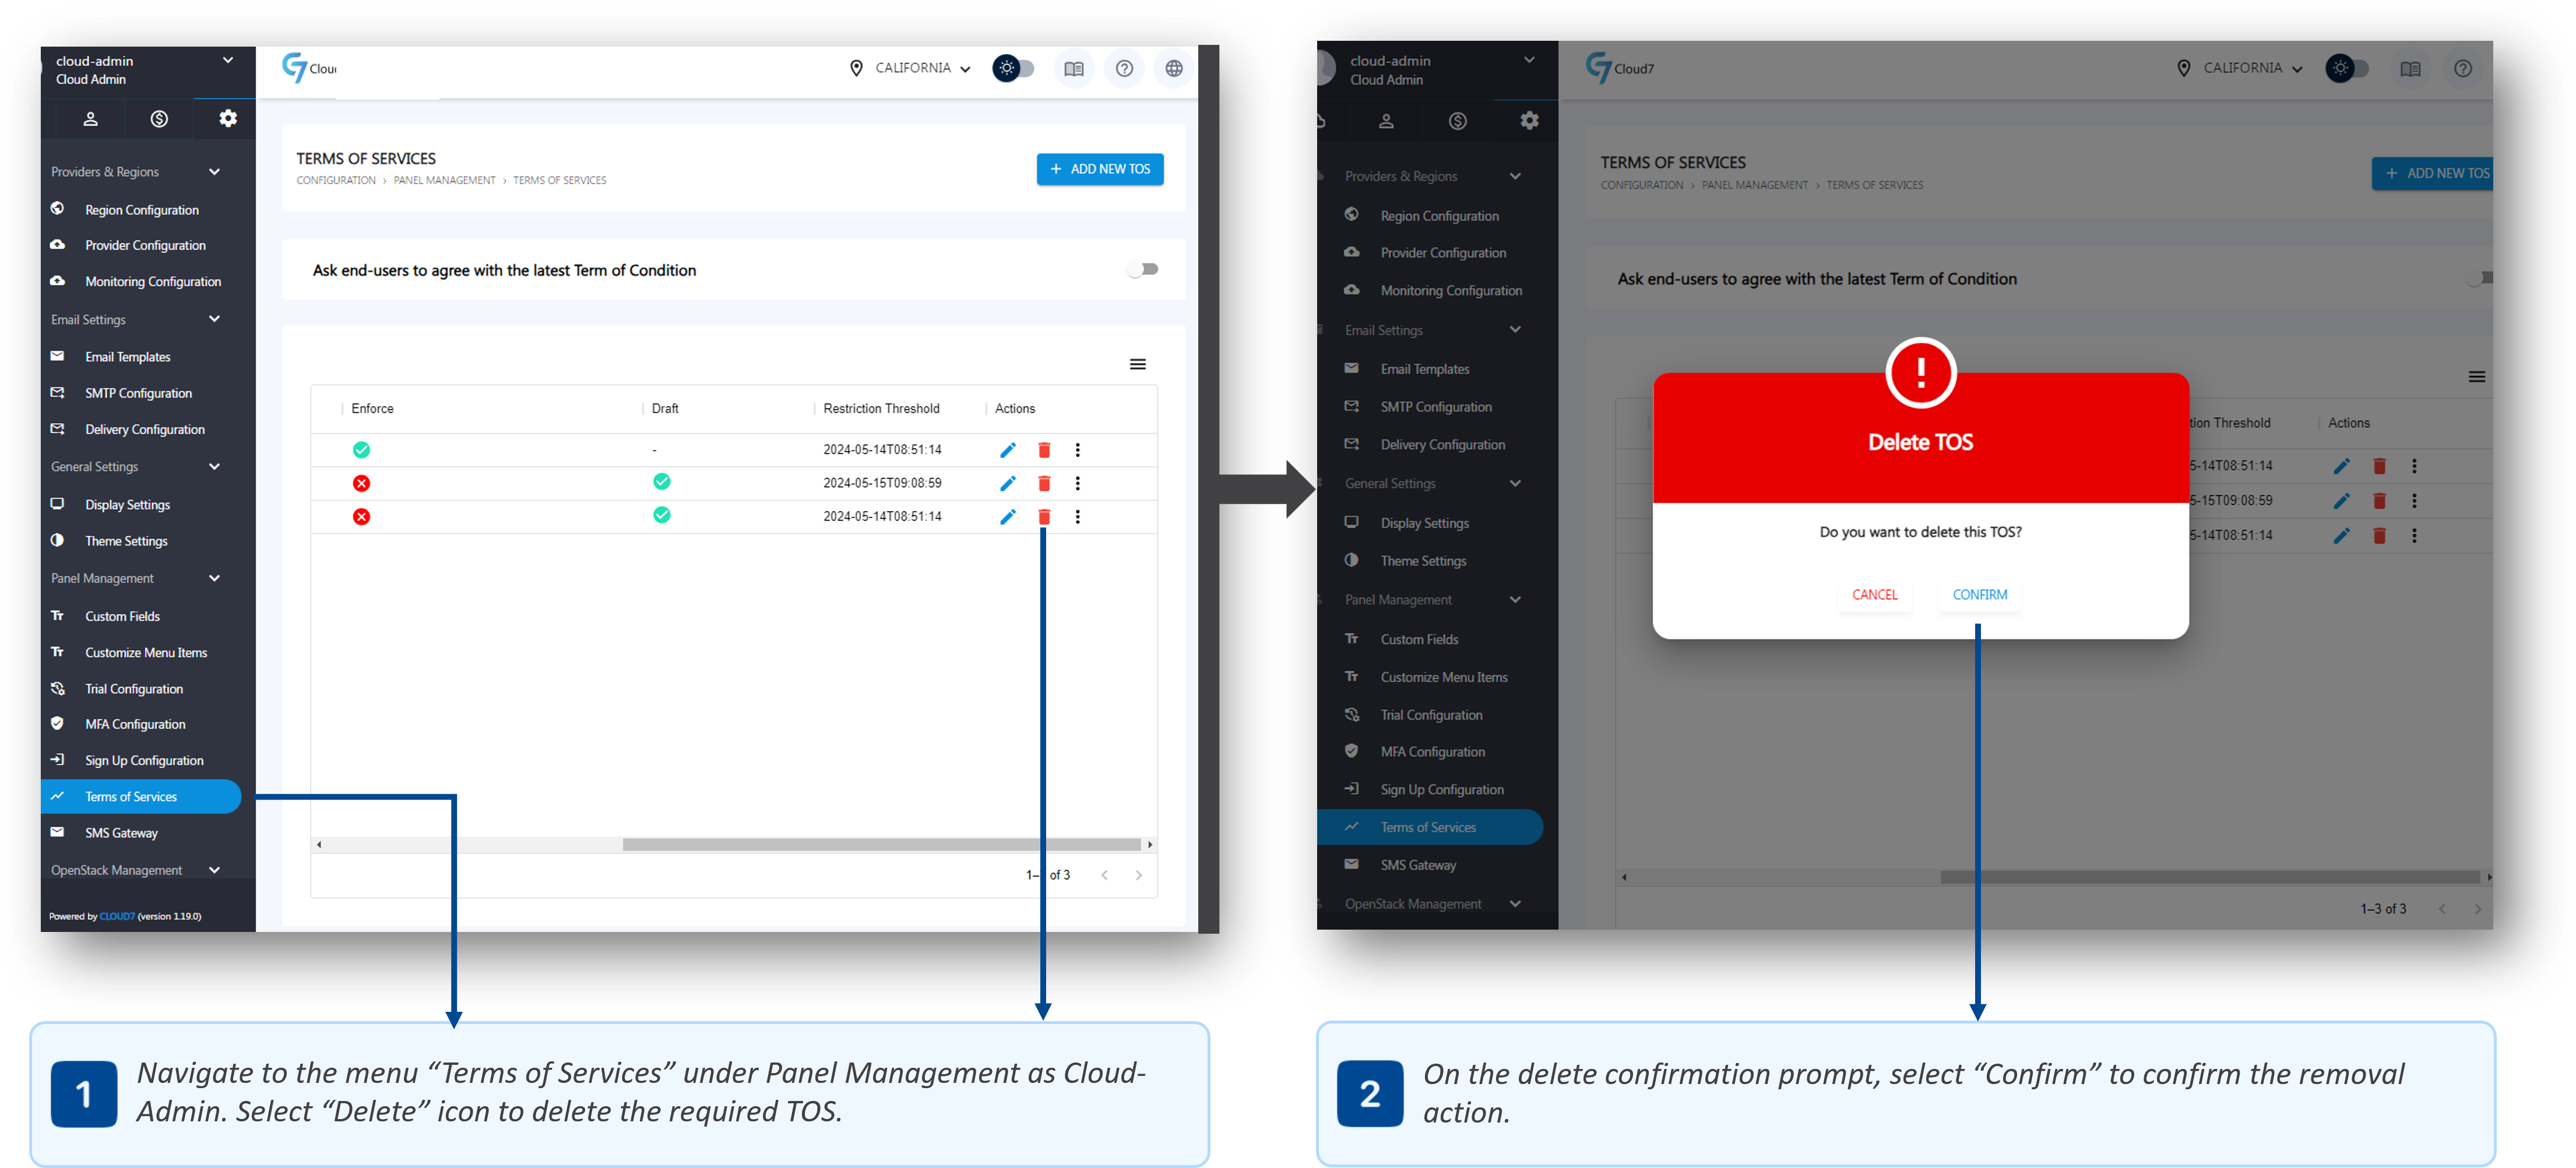Toggle Ask end-users to agree switch in left panel
2576x1168 pixels.
tap(1142, 270)
